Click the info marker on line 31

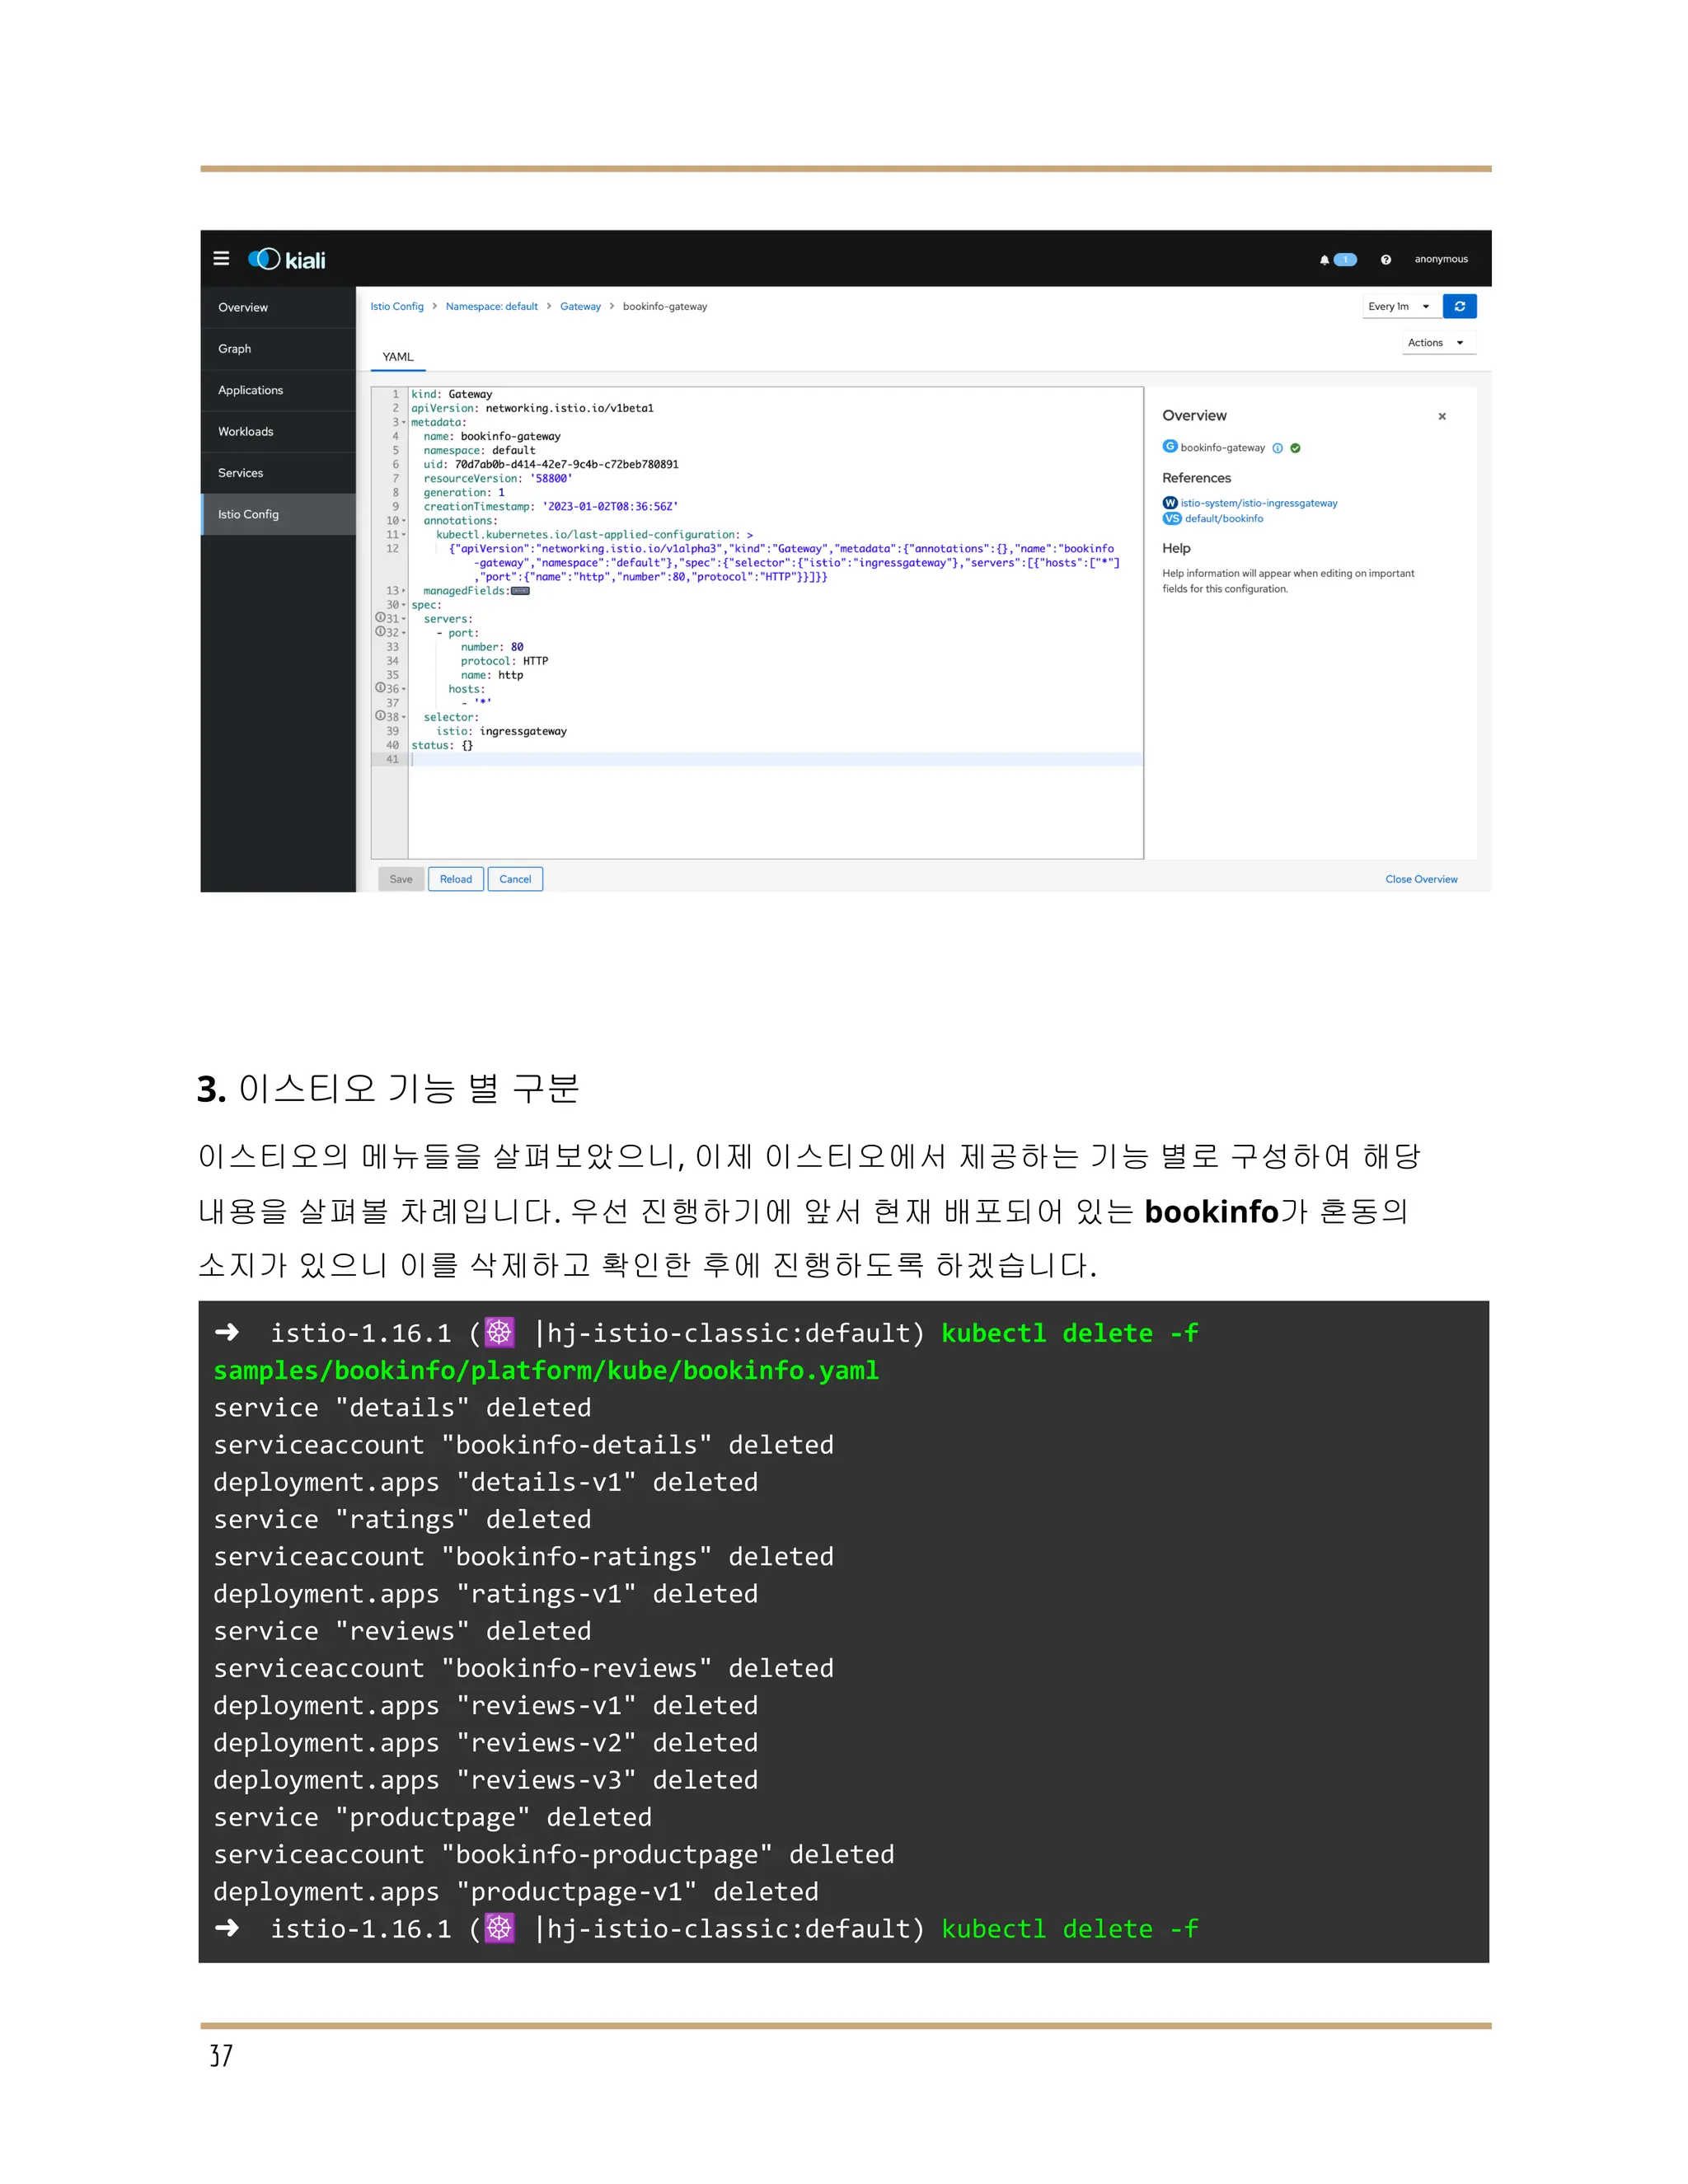pyautogui.click(x=380, y=618)
